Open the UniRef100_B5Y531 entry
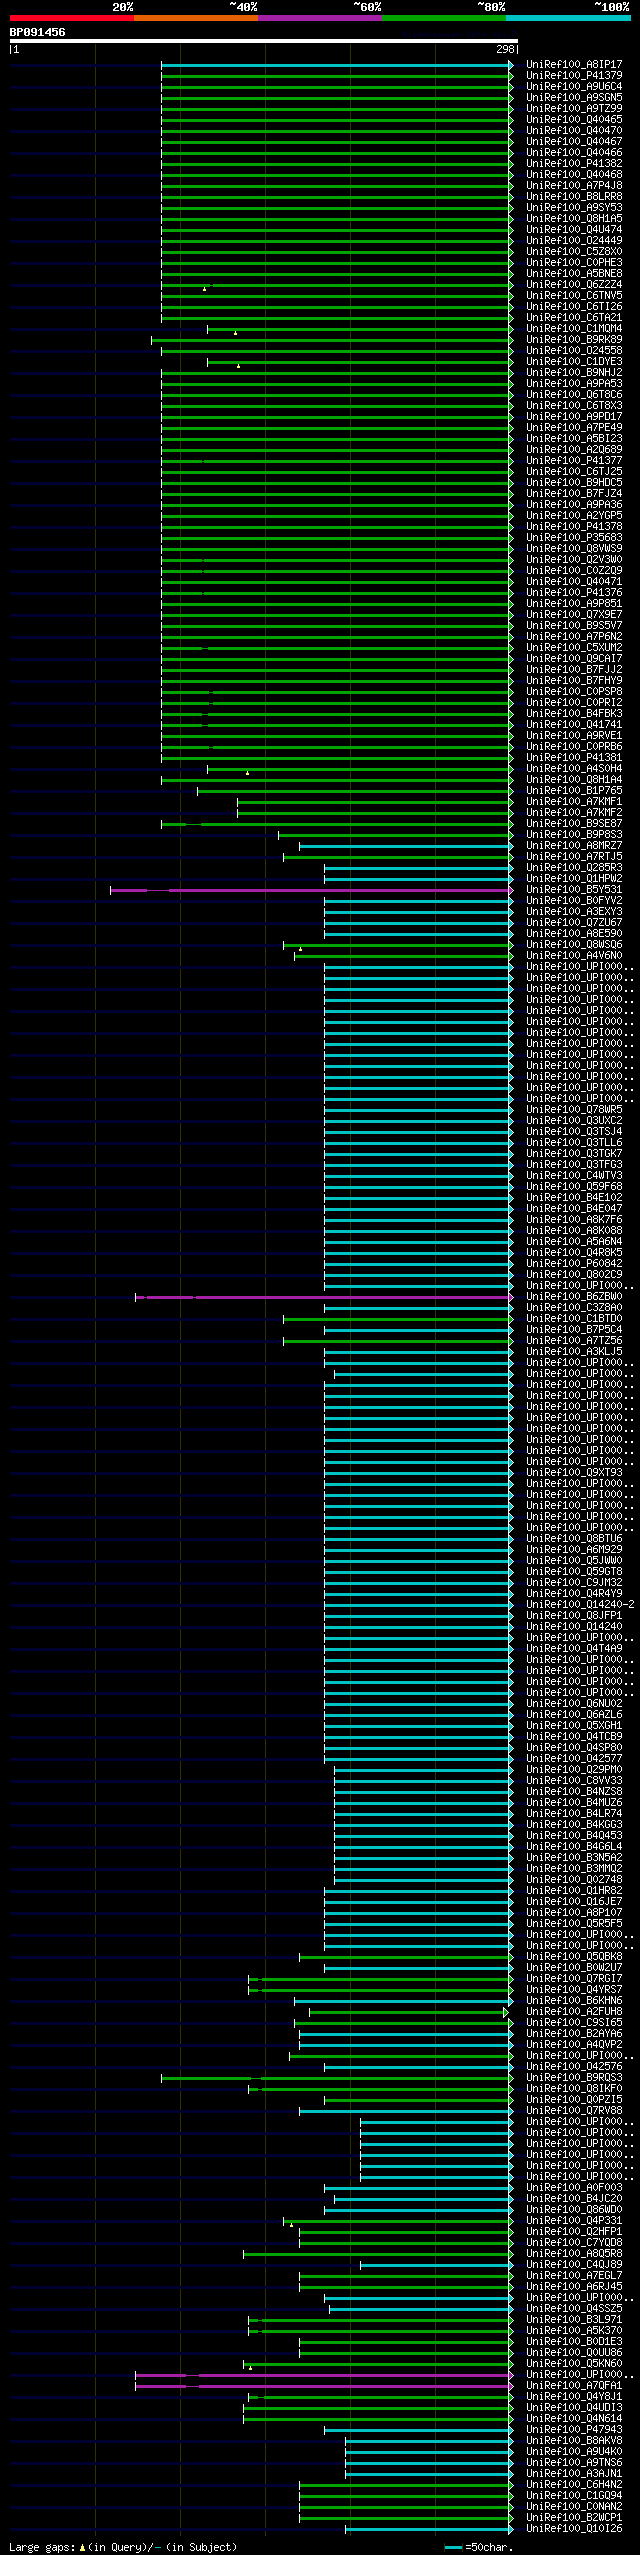Viewport: 640px width, 2555px height. (574, 890)
